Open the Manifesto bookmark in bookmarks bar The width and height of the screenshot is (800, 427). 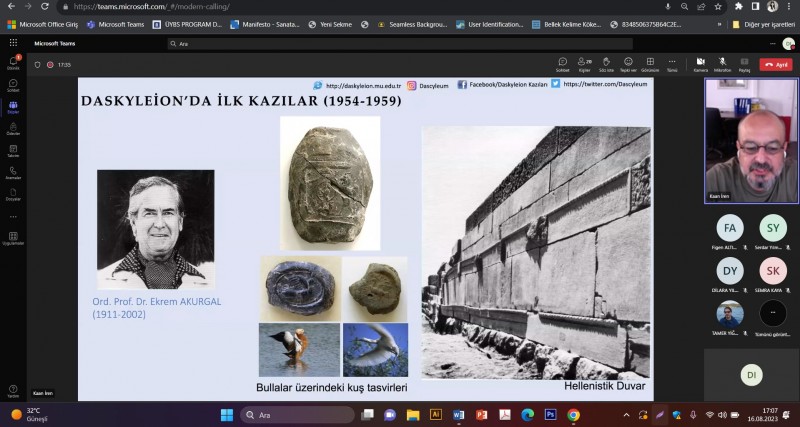[266, 24]
